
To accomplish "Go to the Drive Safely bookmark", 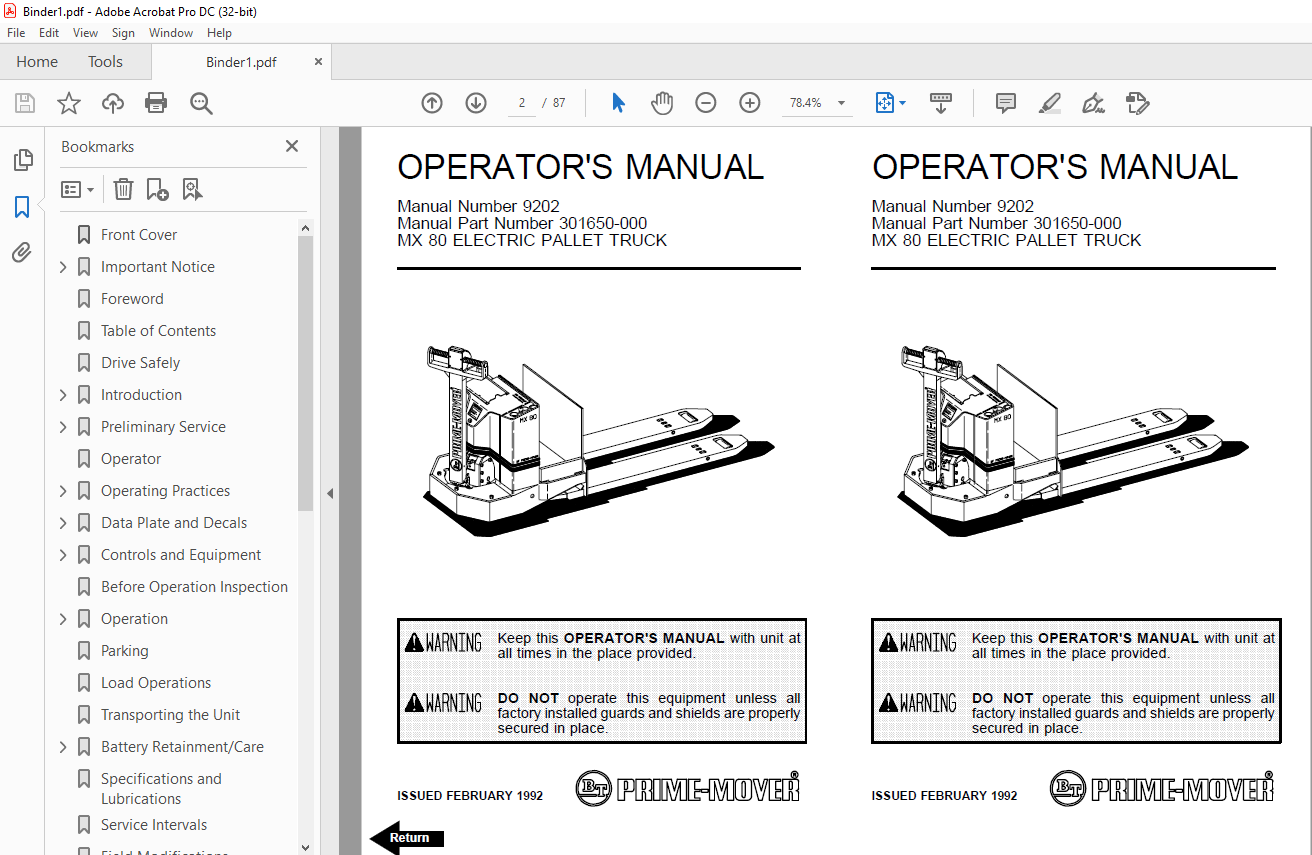I will [x=140, y=363].
